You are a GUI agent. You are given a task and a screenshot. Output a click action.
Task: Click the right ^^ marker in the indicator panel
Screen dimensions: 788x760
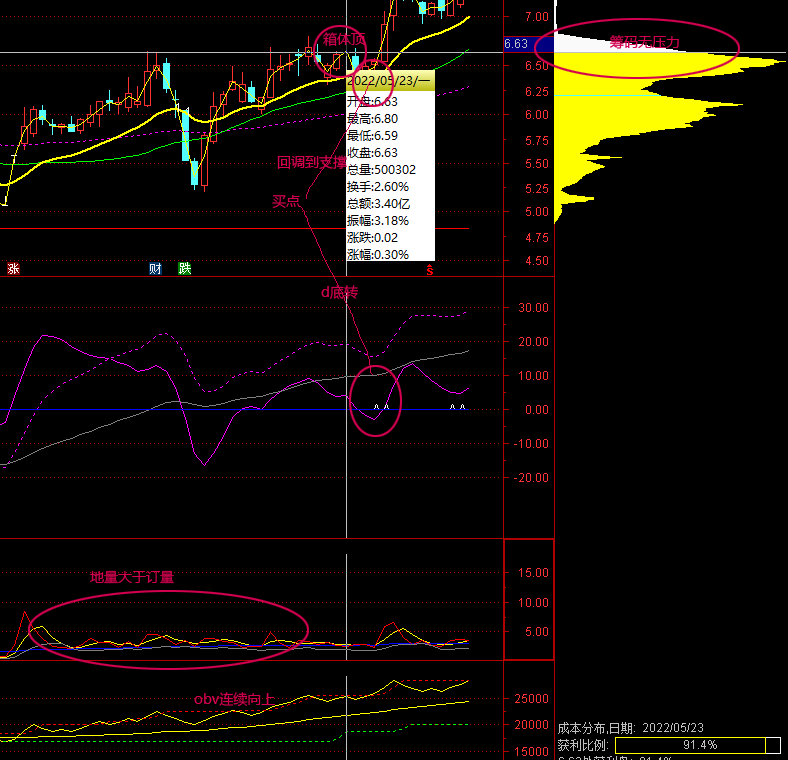pos(457,408)
